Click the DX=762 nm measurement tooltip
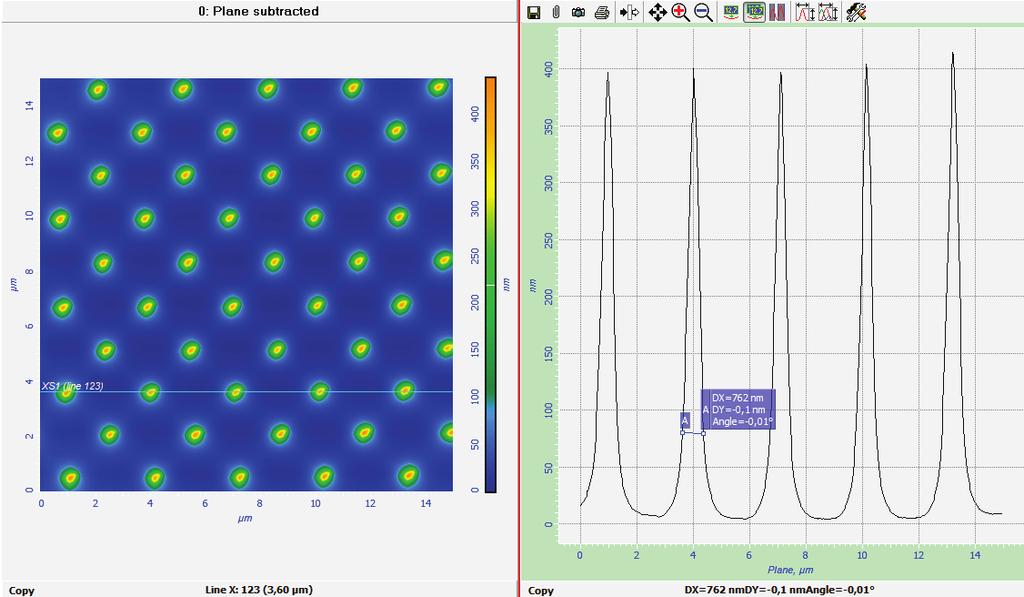The width and height of the screenshot is (1024, 597). click(738, 410)
